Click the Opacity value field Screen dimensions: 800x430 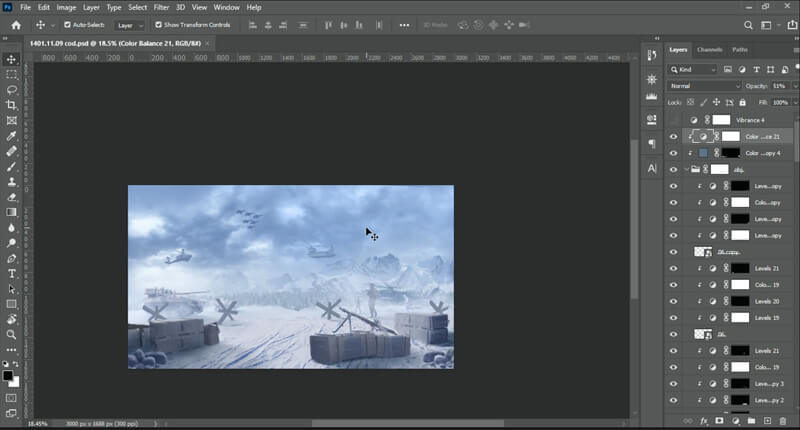pos(780,86)
